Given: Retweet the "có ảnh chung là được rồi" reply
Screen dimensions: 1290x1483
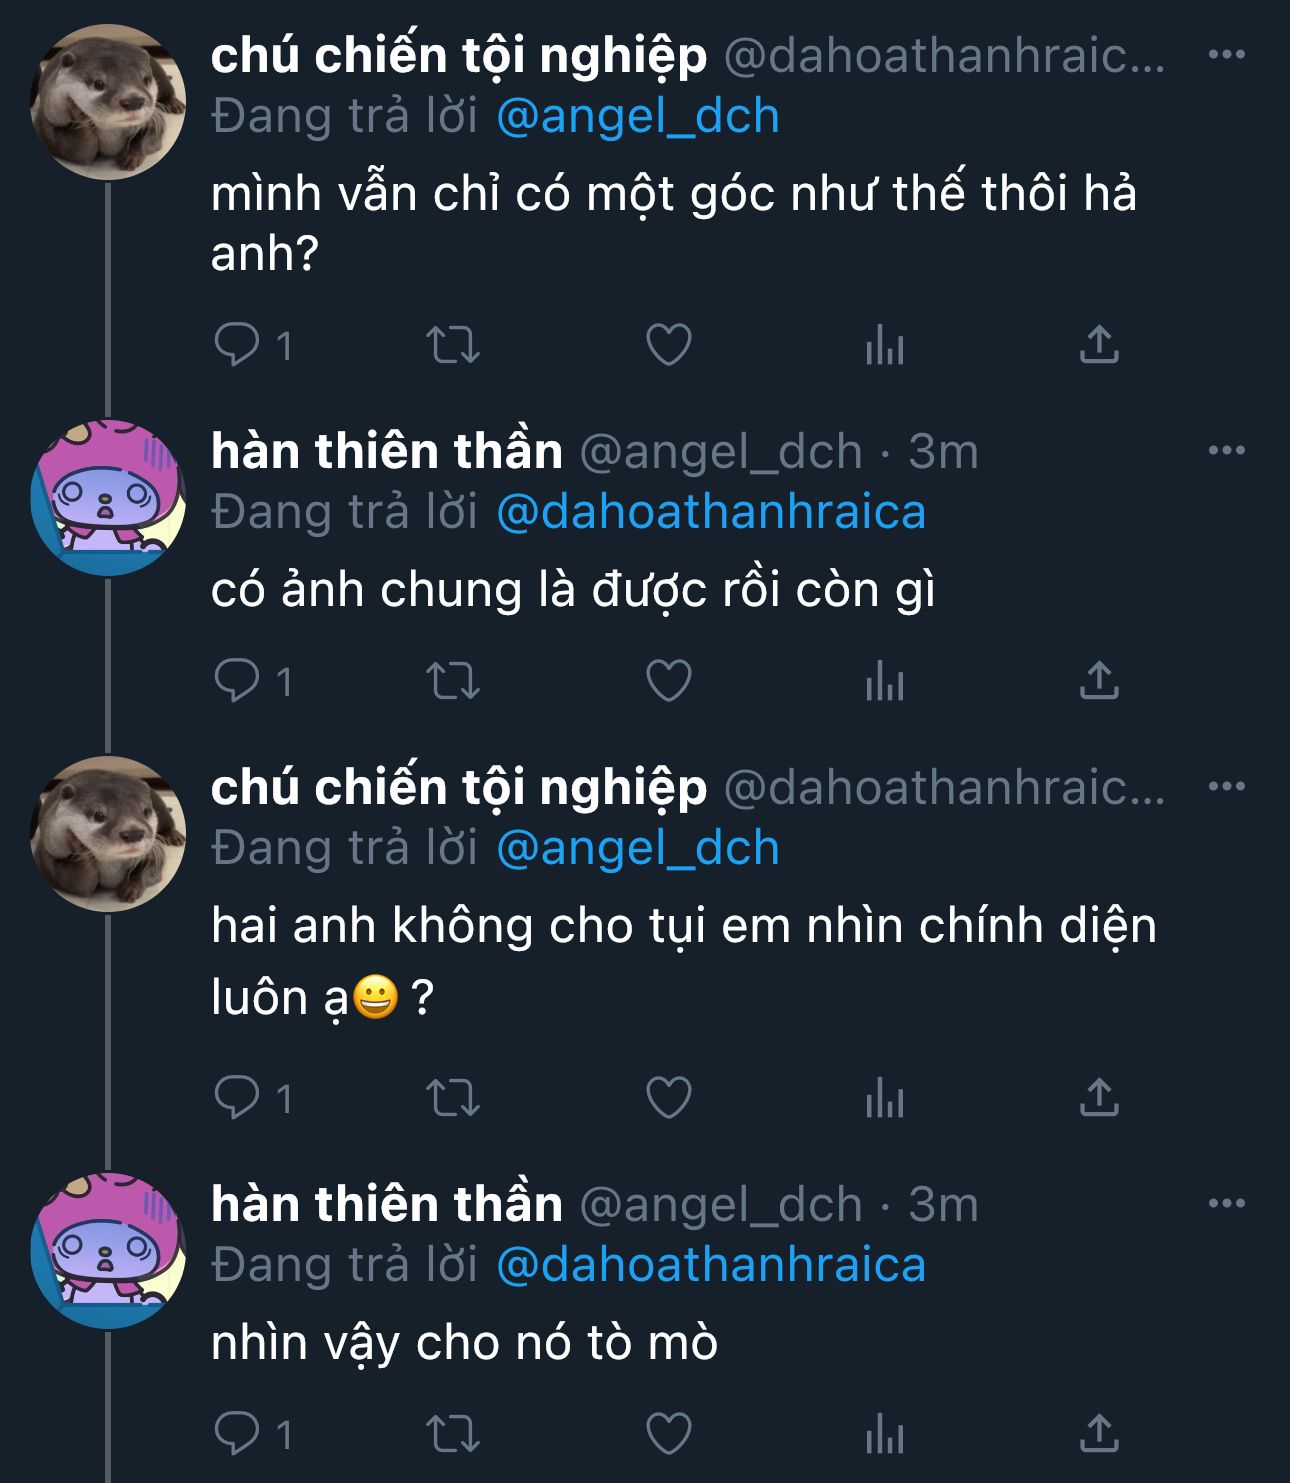Looking at the screenshot, I should [453, 681].
